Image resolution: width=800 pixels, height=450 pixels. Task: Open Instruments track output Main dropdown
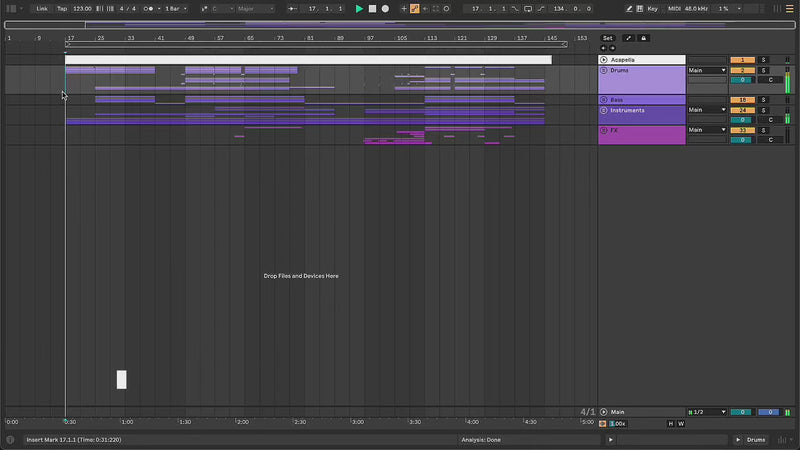click(706, 110)
